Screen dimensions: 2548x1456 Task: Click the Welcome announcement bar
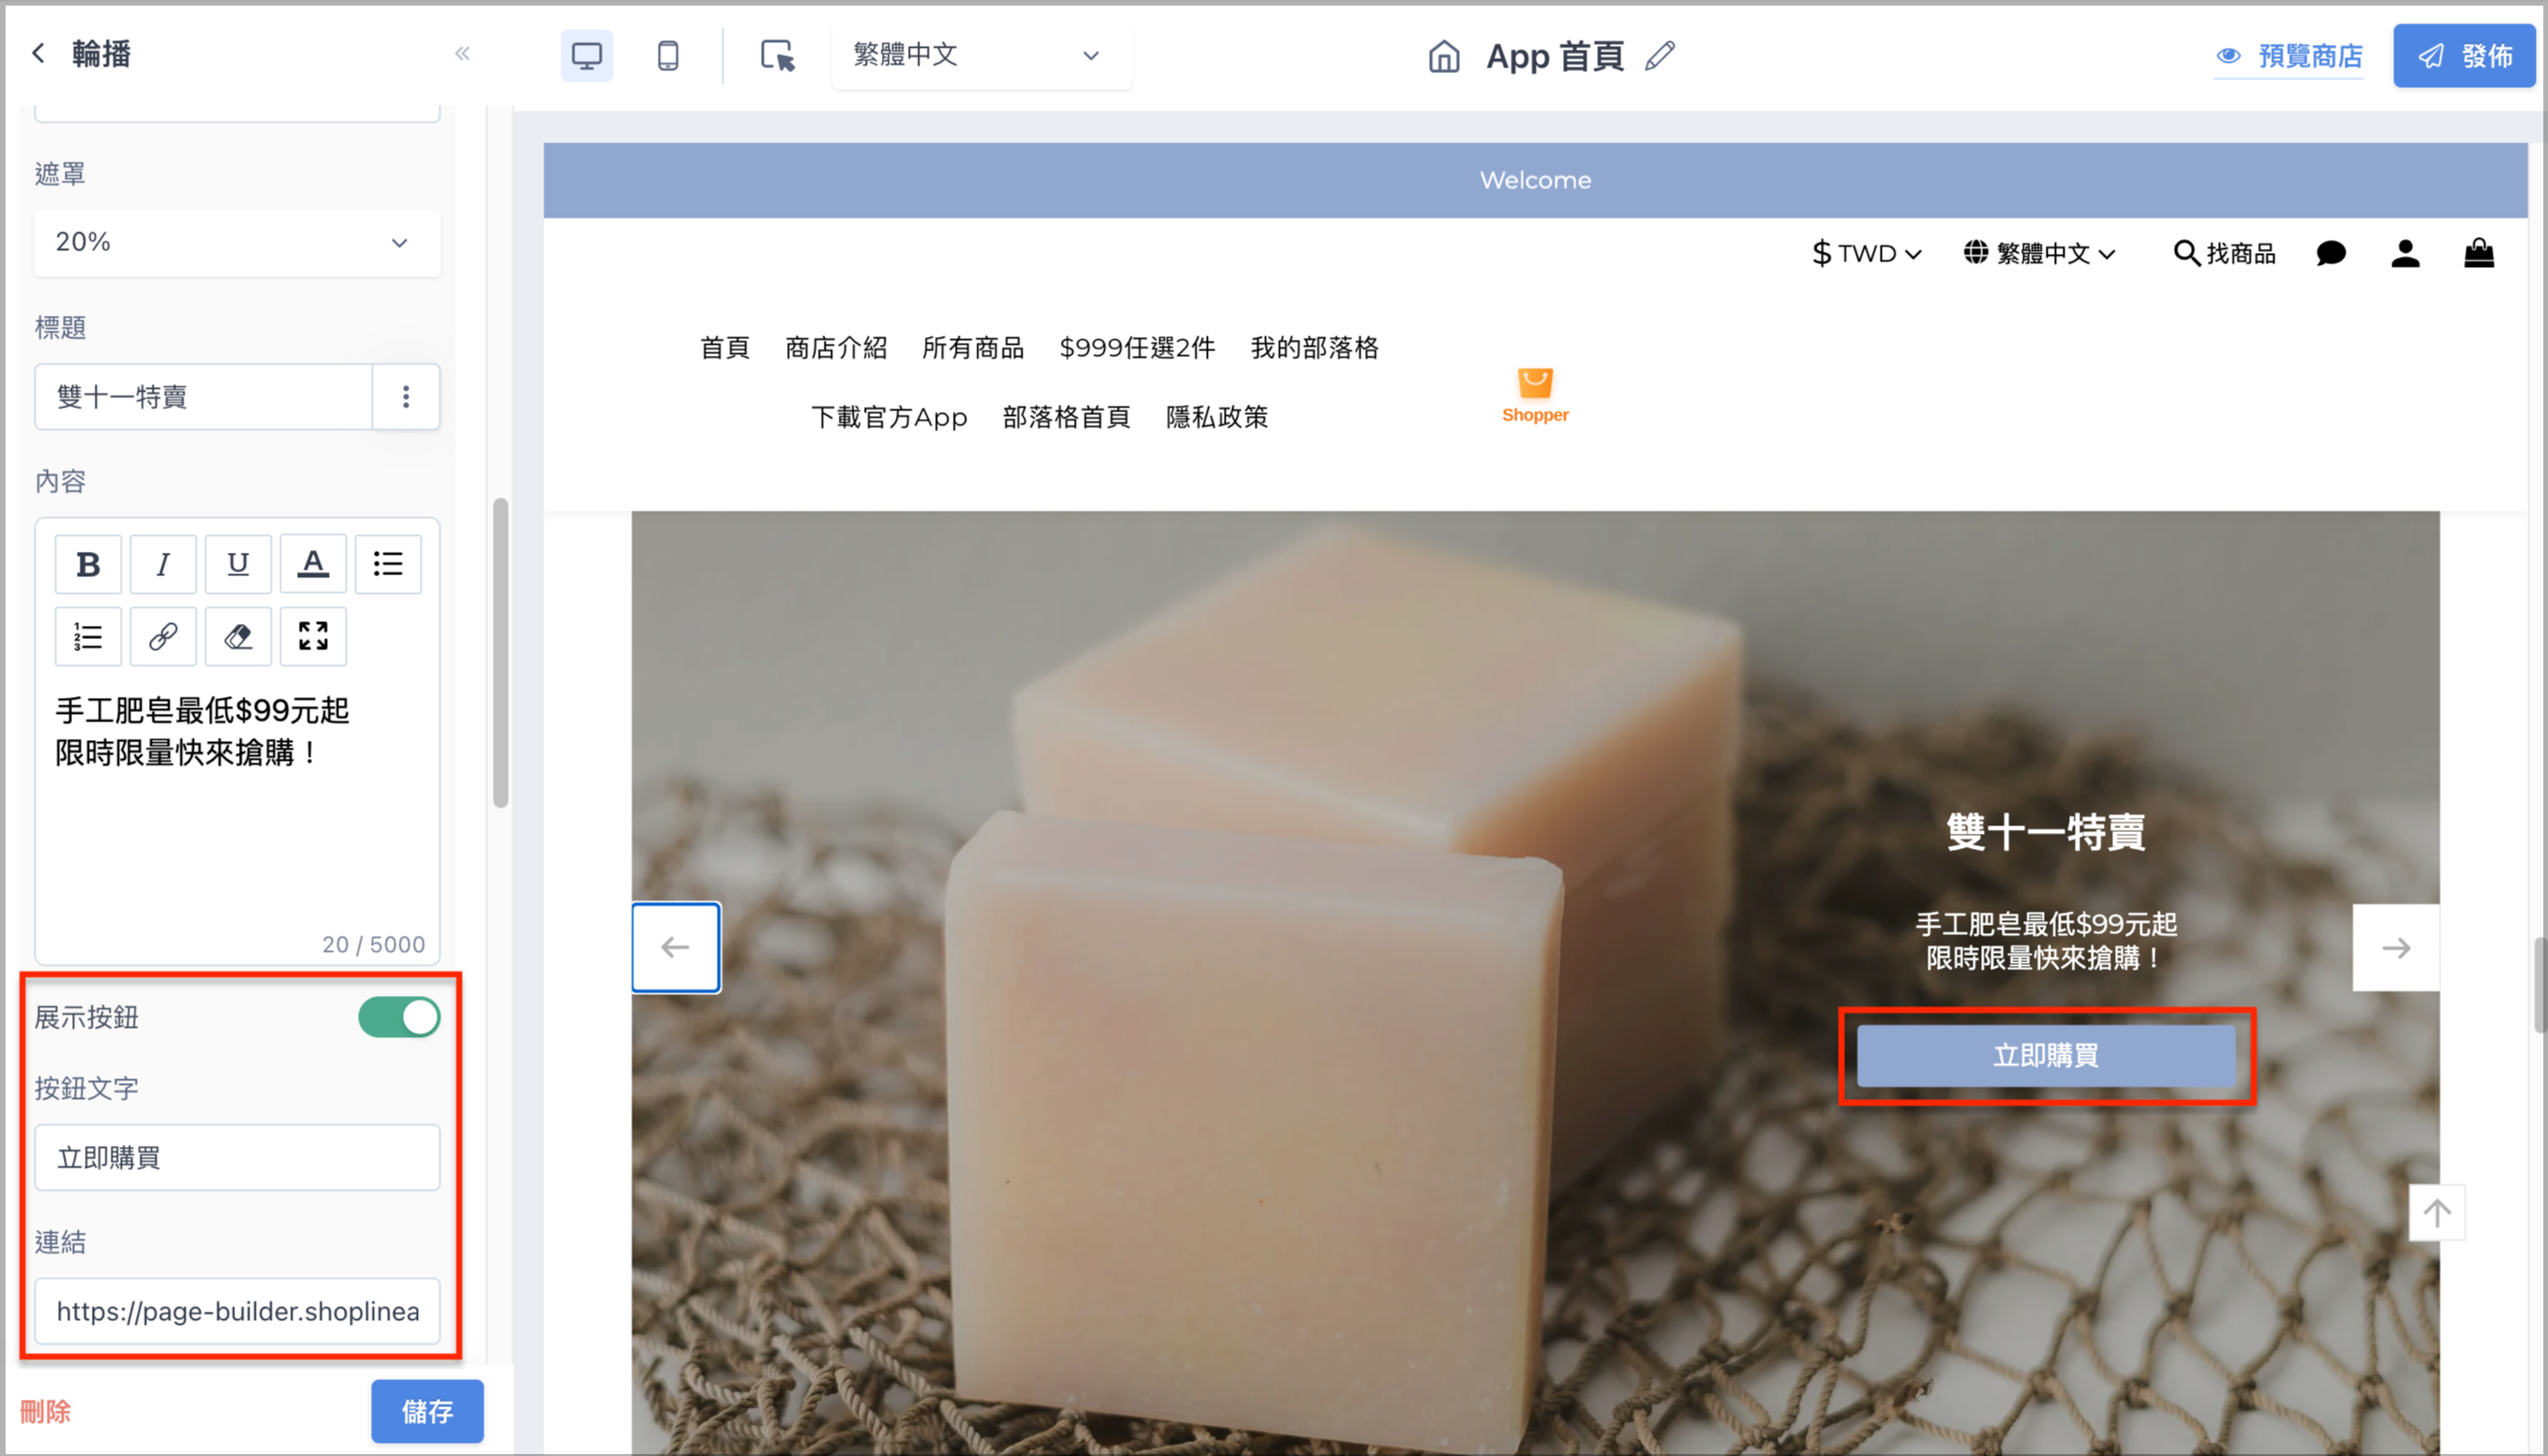[x=1535, y=180]
